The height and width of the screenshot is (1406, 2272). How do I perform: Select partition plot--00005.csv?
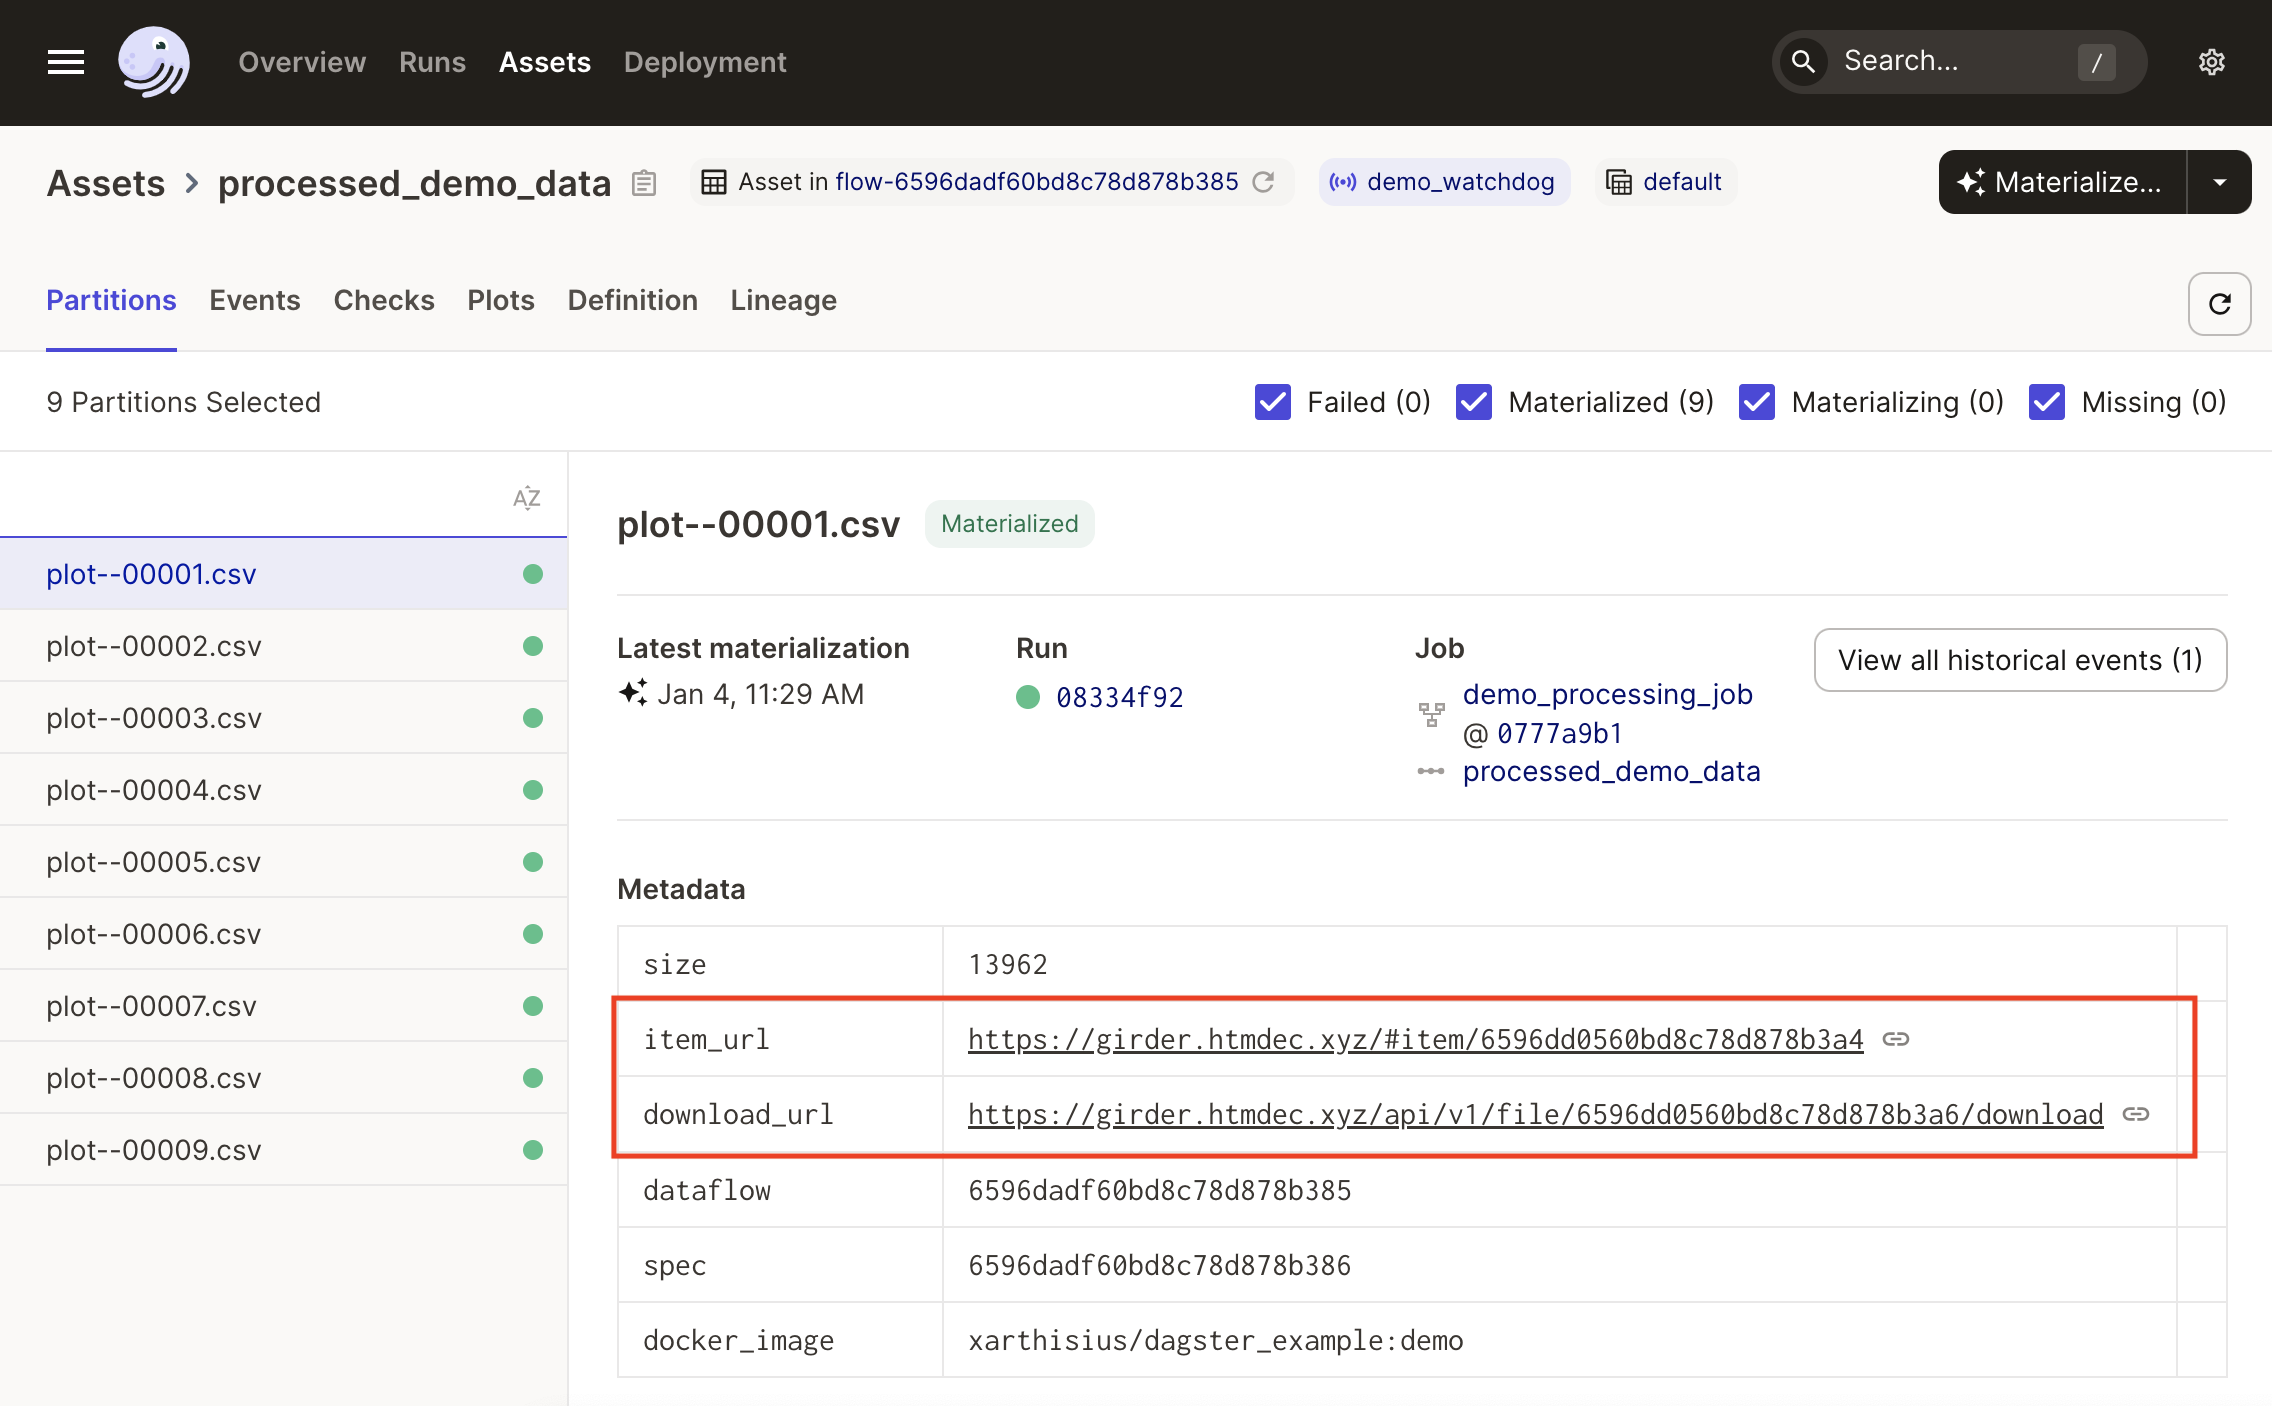(x=284, y=862)
